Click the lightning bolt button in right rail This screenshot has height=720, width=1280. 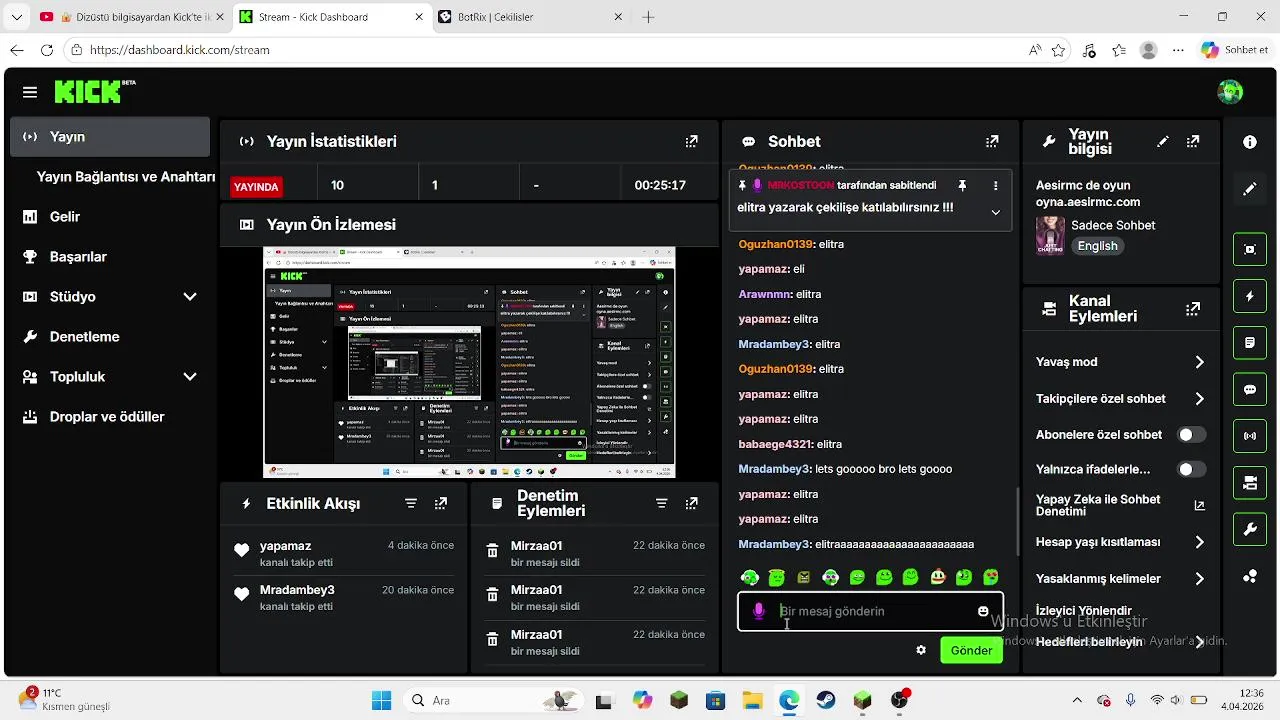[1250, 296]
